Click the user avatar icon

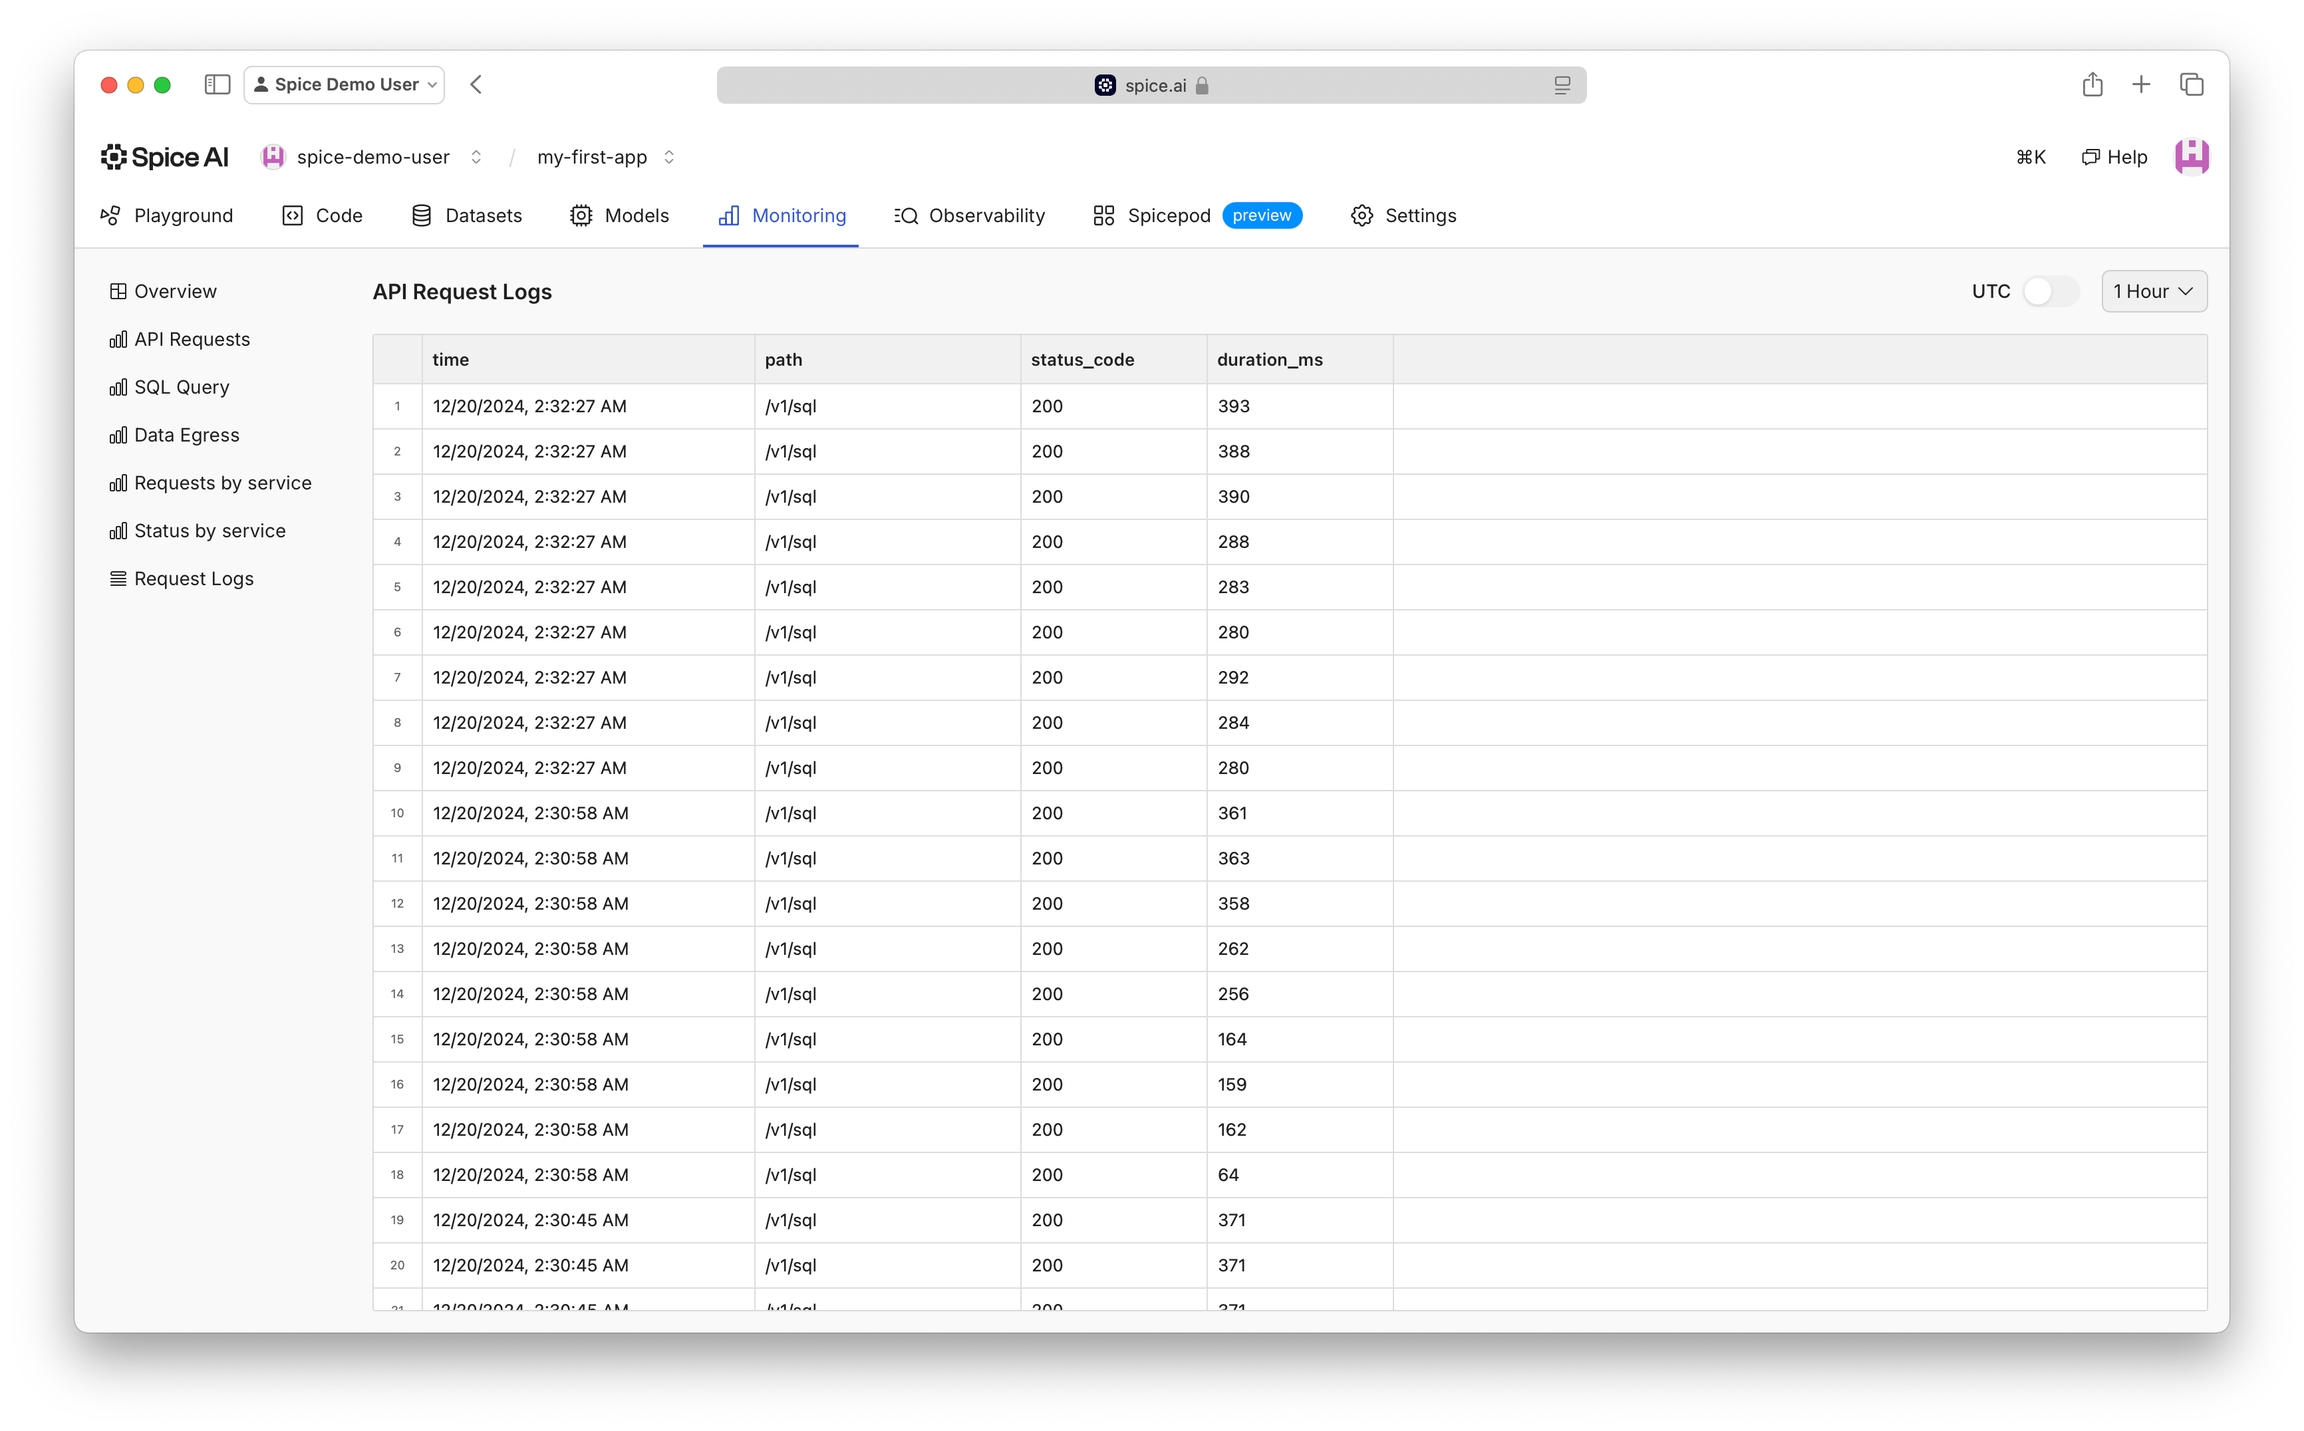coord(2190,157)
